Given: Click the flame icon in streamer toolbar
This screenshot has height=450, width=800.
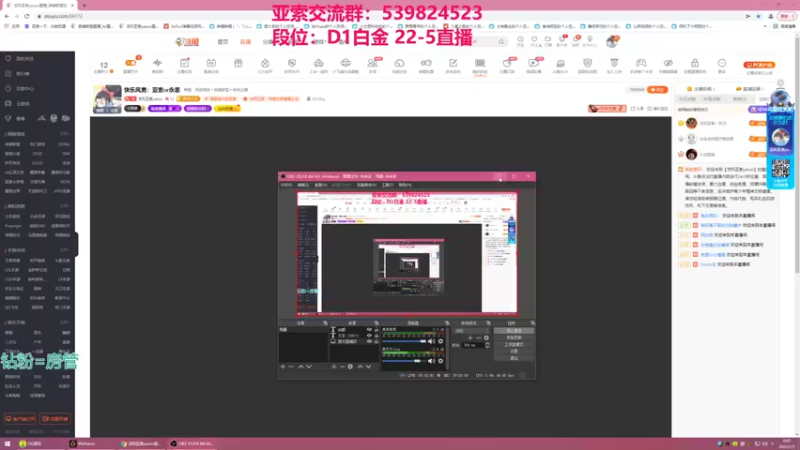Looking at the screenshot, I should point(265,63).
